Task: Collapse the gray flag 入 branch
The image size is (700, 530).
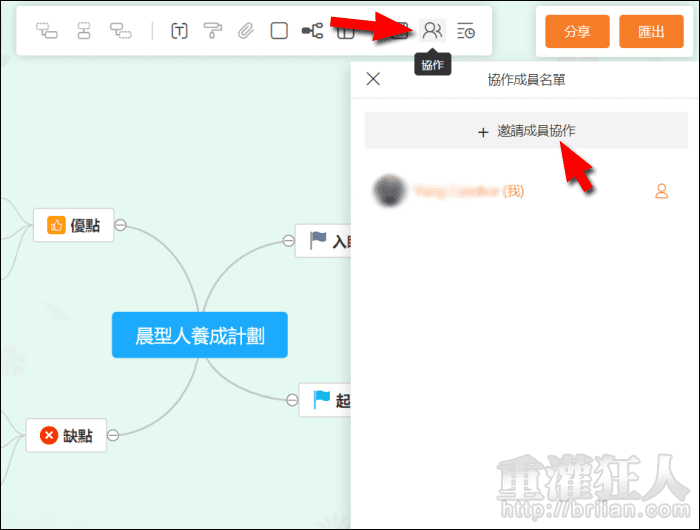Action: coord(287,240)
